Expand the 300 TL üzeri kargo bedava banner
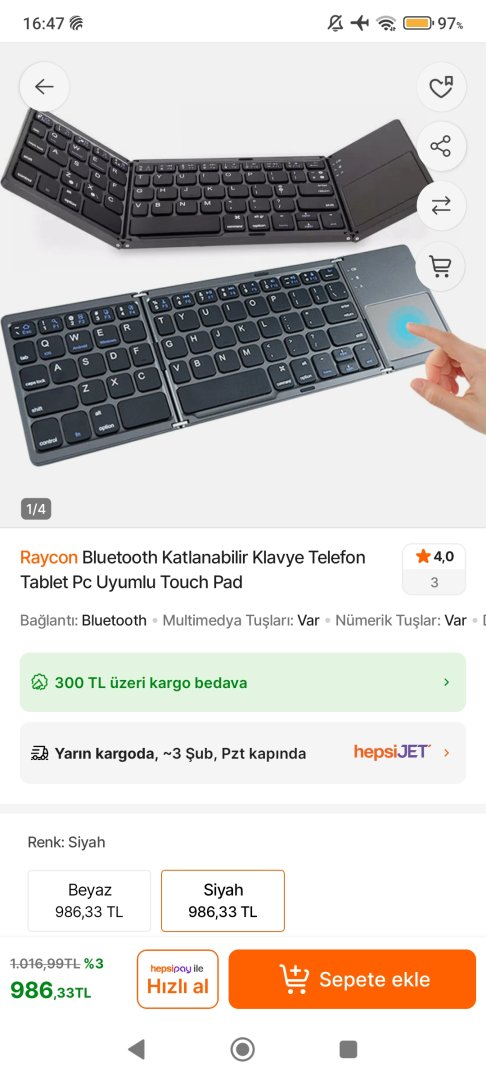The width and height of the screenshot is (486, 1080). [243, 683]
